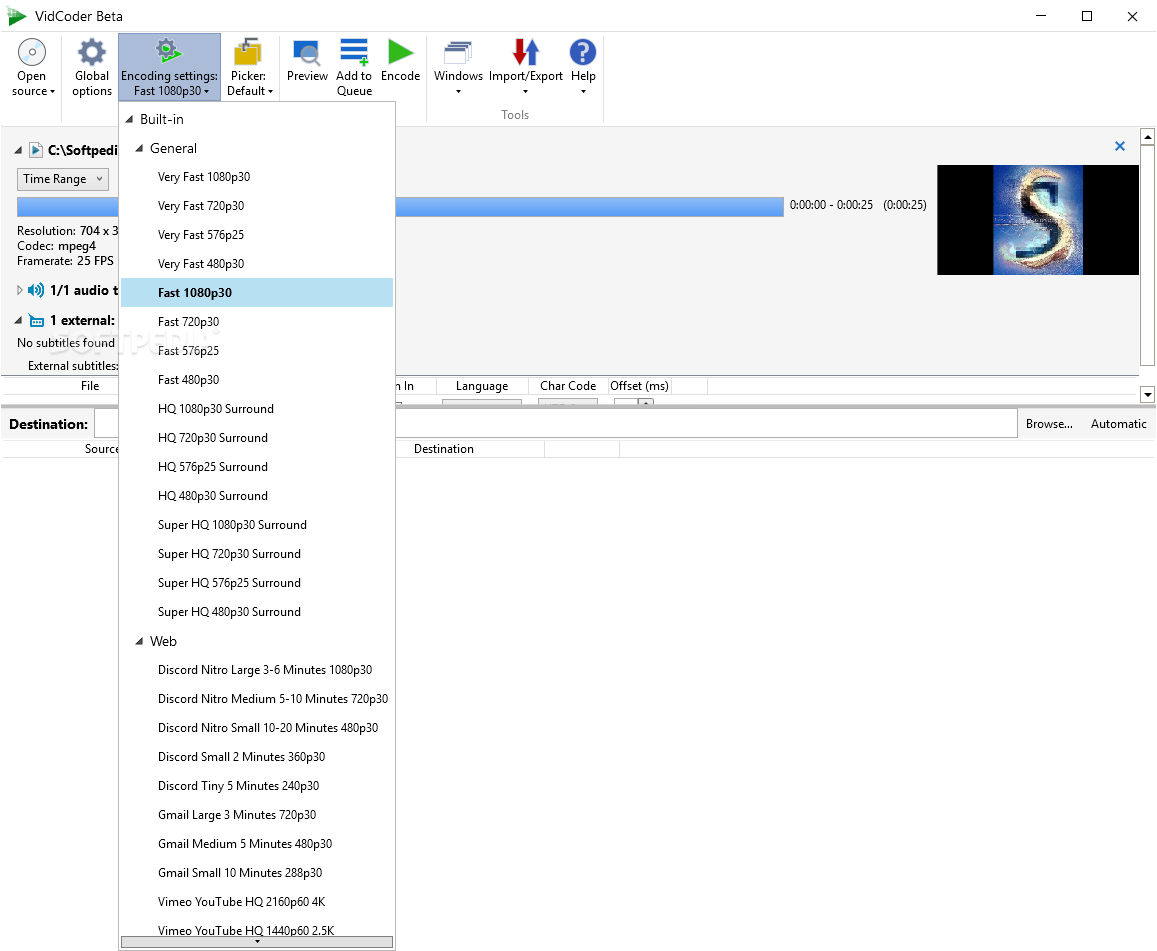Screen dimensions: 1157x951
Task: Pick HQ 720p30 Surround preset
Action: tap(257, 438)
